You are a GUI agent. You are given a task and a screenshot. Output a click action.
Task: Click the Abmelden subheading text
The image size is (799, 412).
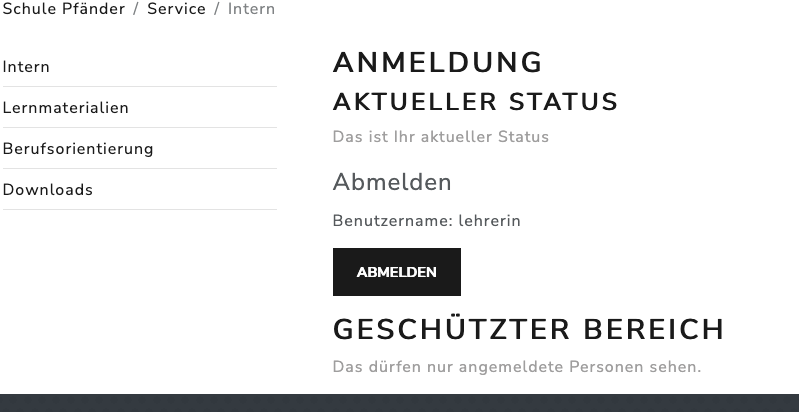(x=392, y=182)
